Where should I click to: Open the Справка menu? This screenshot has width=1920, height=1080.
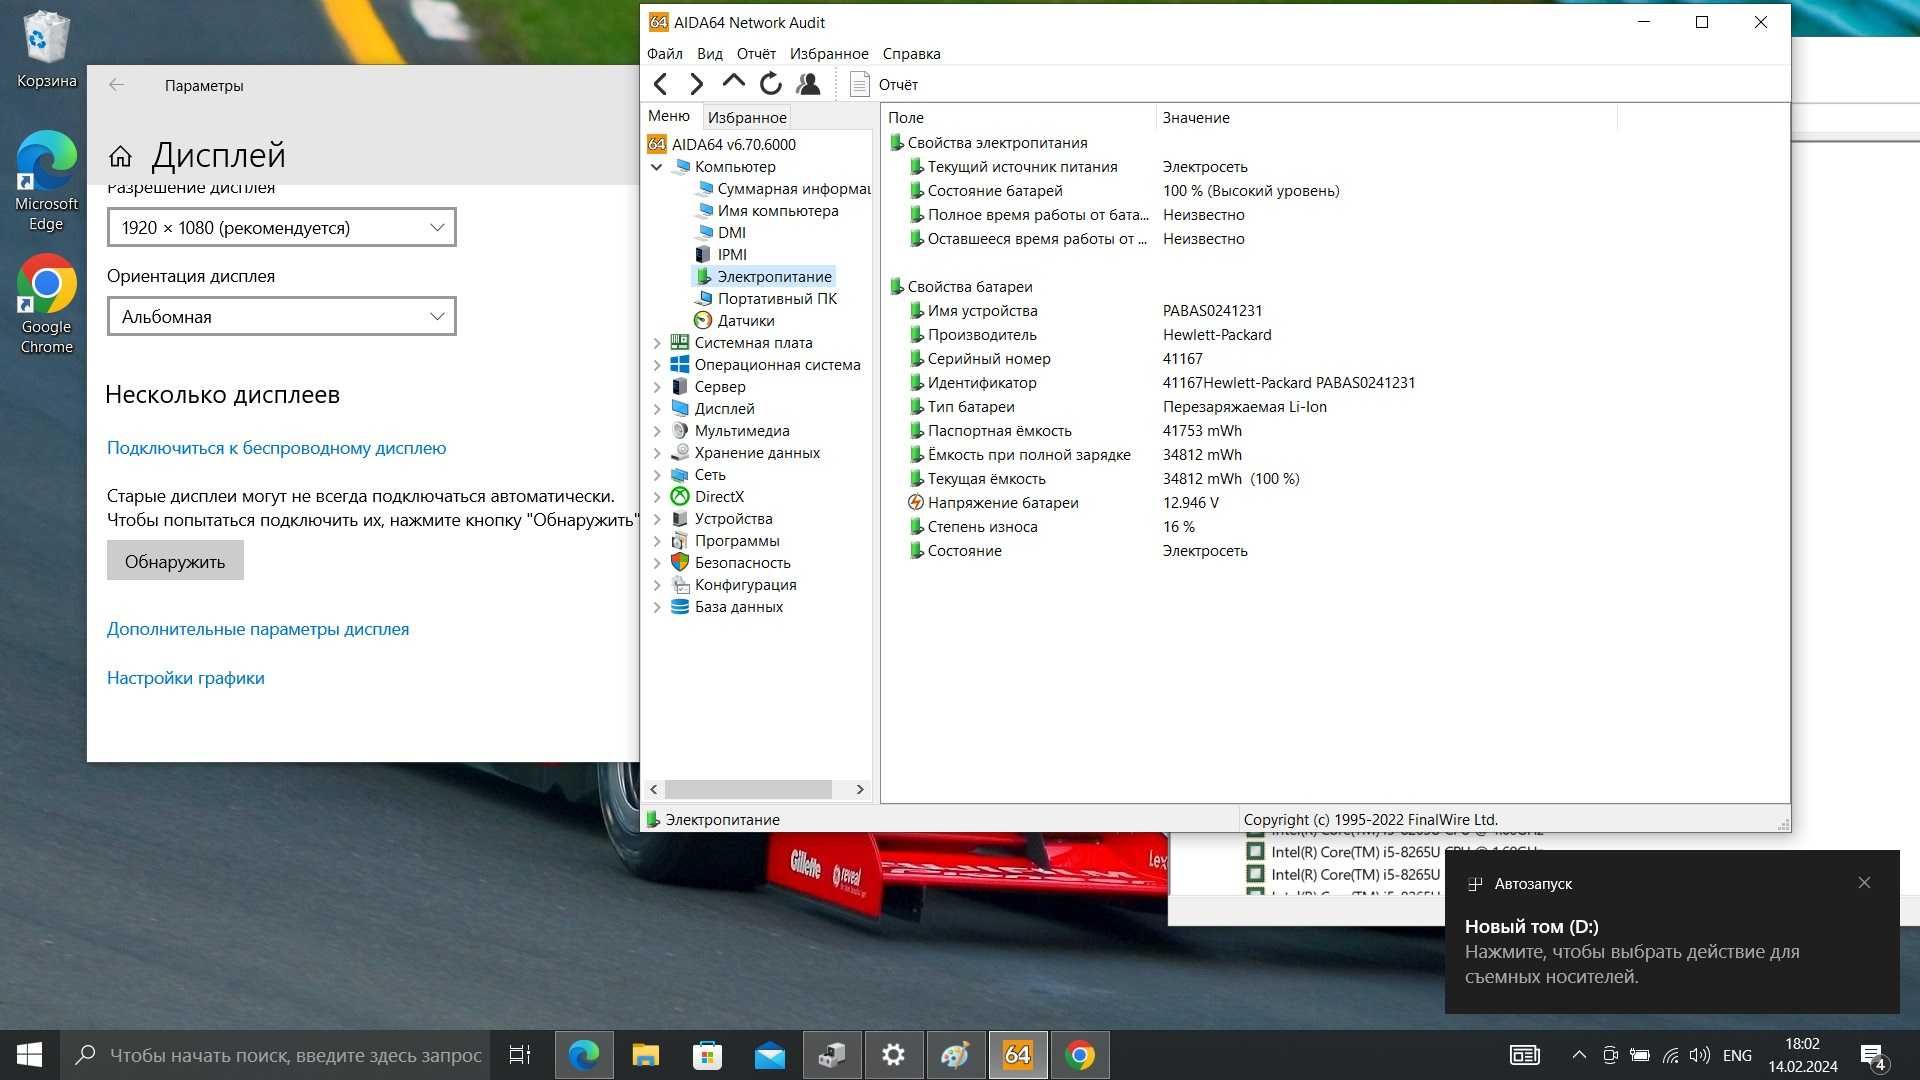[x=911, y=54]
